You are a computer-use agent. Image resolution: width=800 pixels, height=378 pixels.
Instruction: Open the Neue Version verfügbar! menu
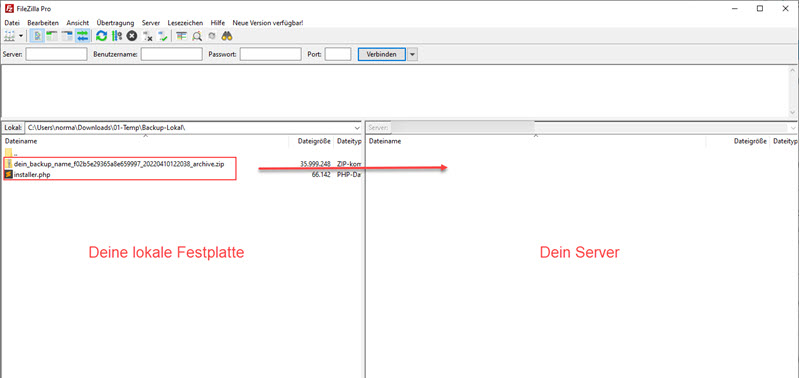pyautogui.click(x=268, y=23)
